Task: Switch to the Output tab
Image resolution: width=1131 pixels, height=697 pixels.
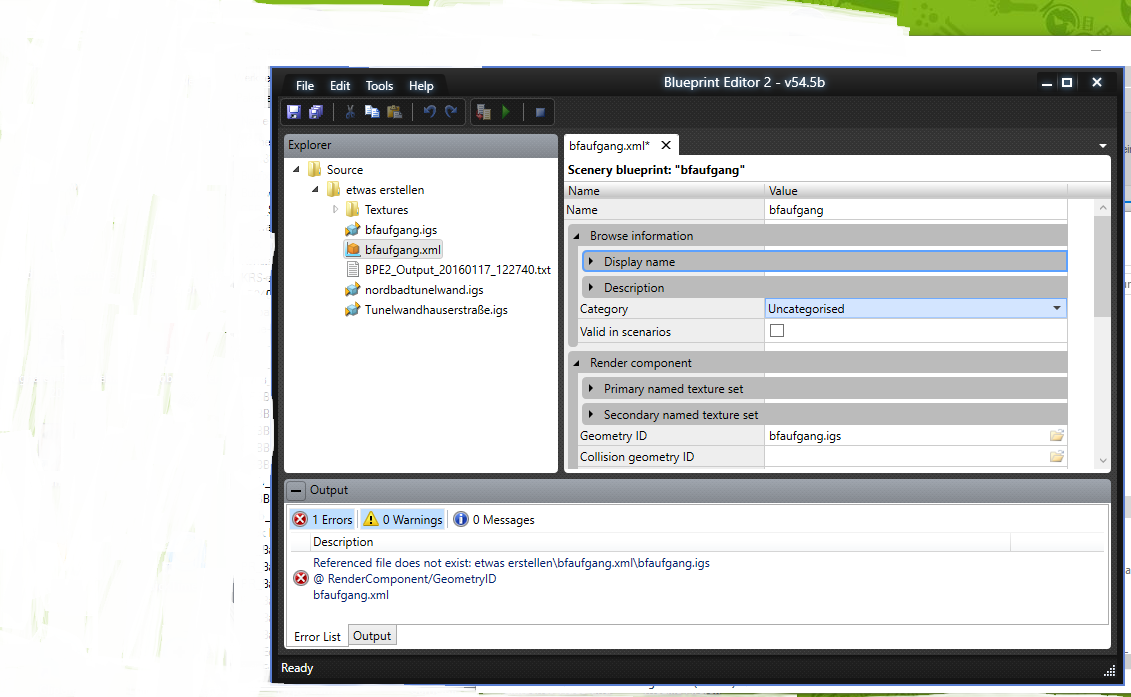Action: [x=372, y=636]
